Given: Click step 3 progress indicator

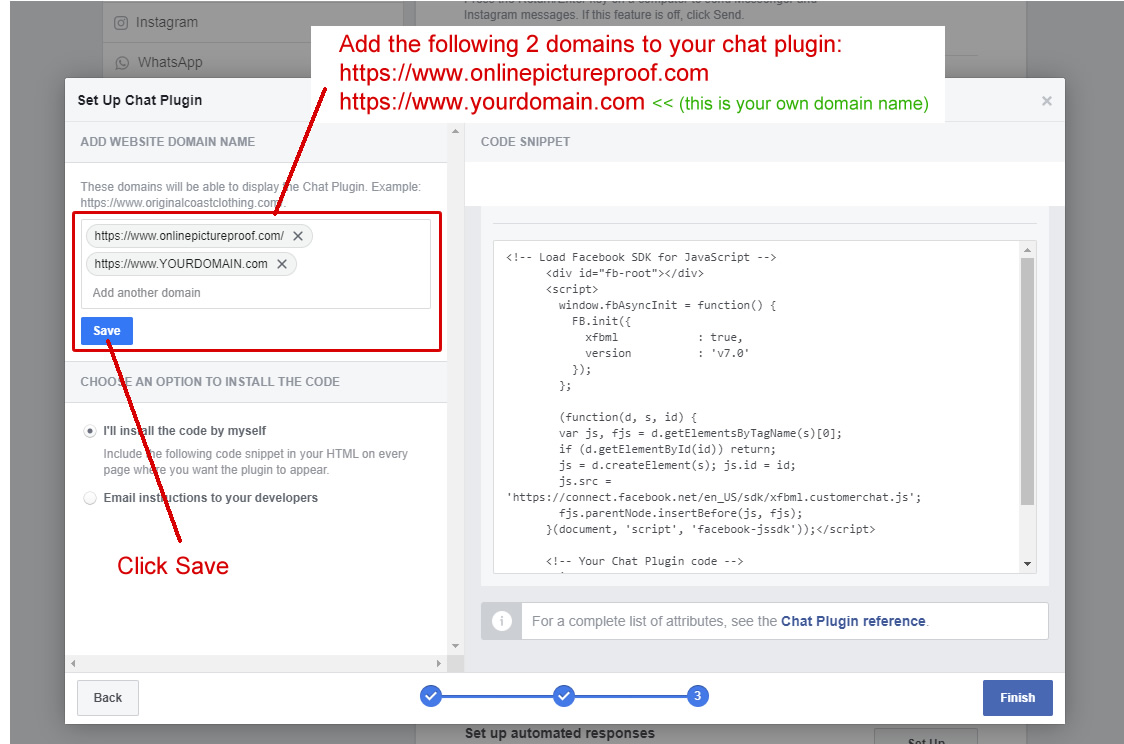Looking at the screenshot, I should (697, 695).
